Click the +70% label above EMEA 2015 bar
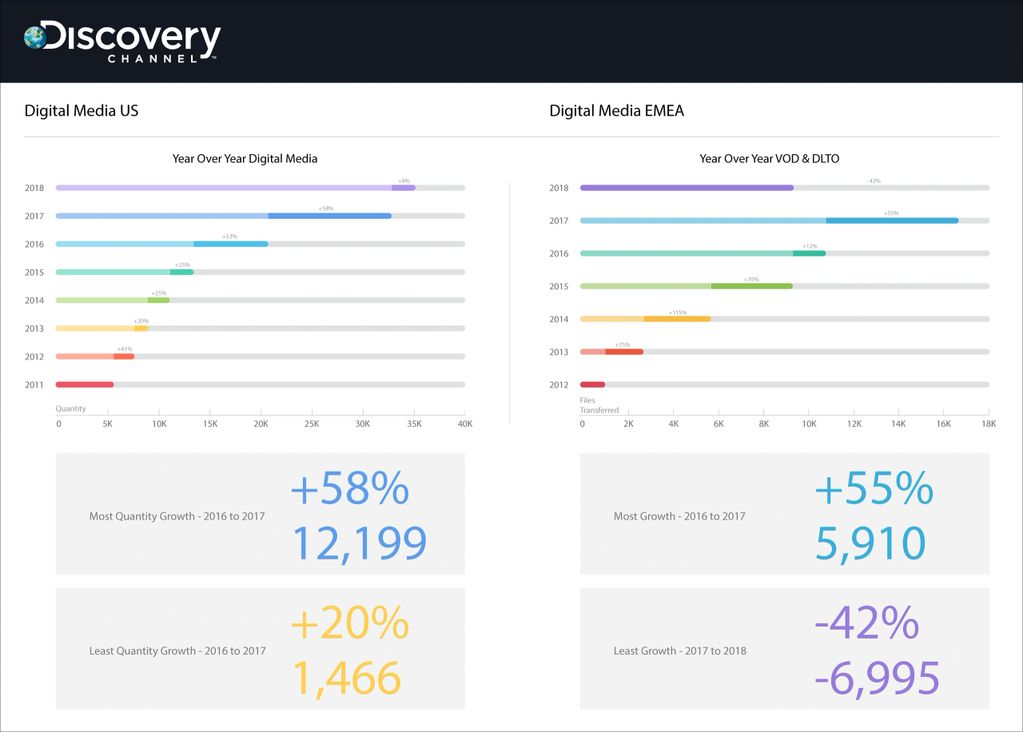1023x732 pixels. pyautogui.click(x=752, y=279)
